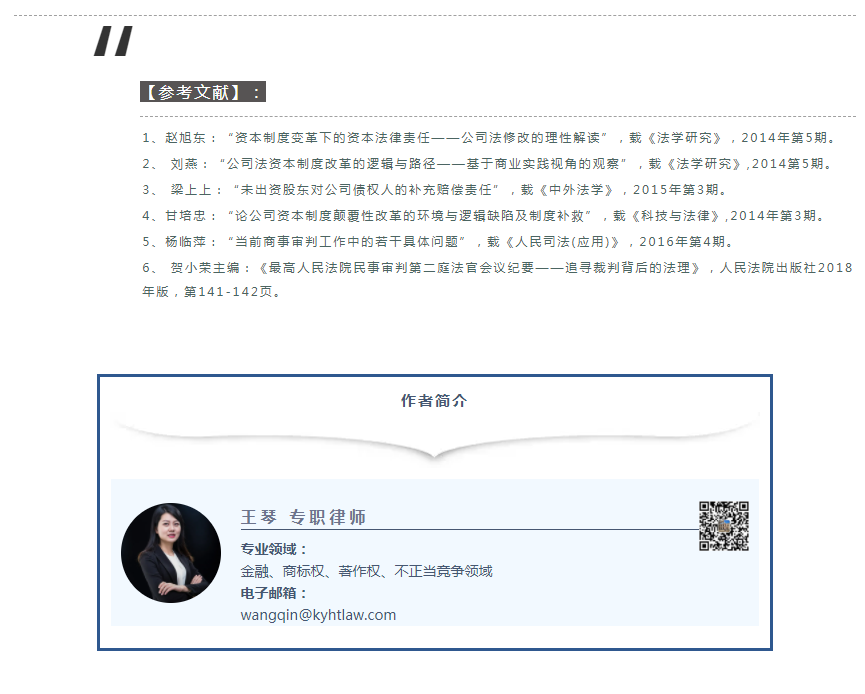Viewport: 865px width, 694px height.
Task: Click reference 2 by 刘燕
Action: pos(487,164)
